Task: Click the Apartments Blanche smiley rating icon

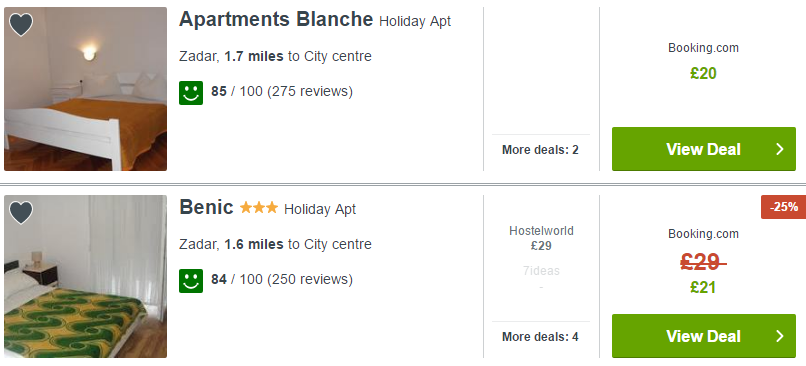Action: coord(191,93)
